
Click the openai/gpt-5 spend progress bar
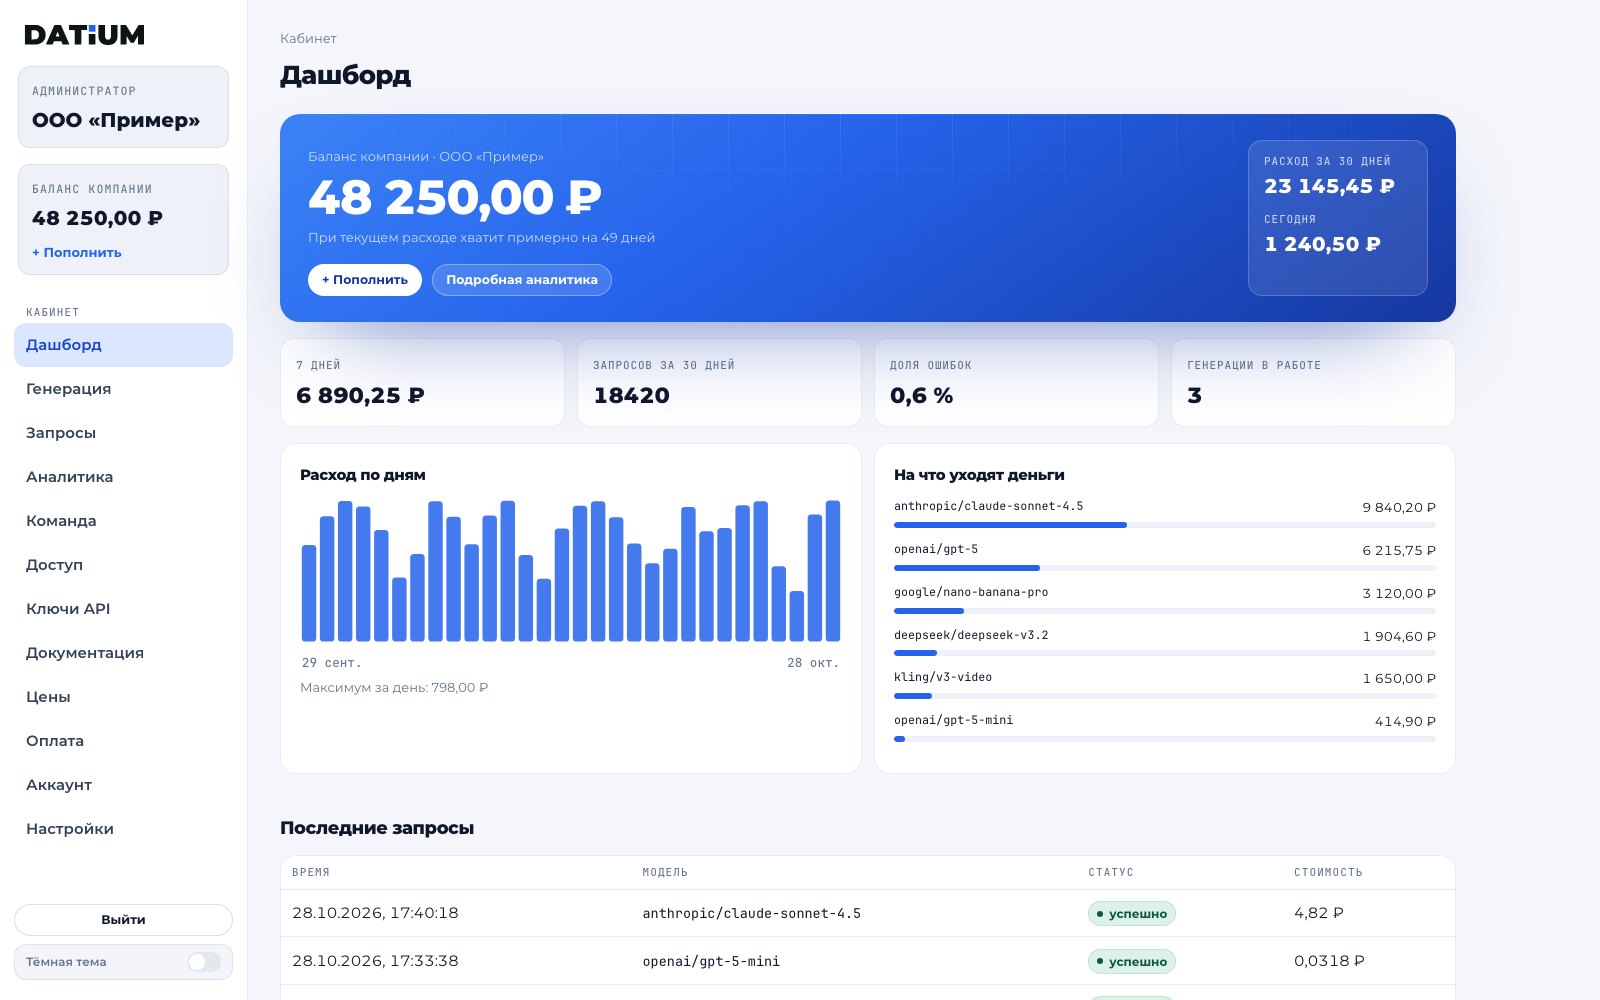tap(1165, 568)
